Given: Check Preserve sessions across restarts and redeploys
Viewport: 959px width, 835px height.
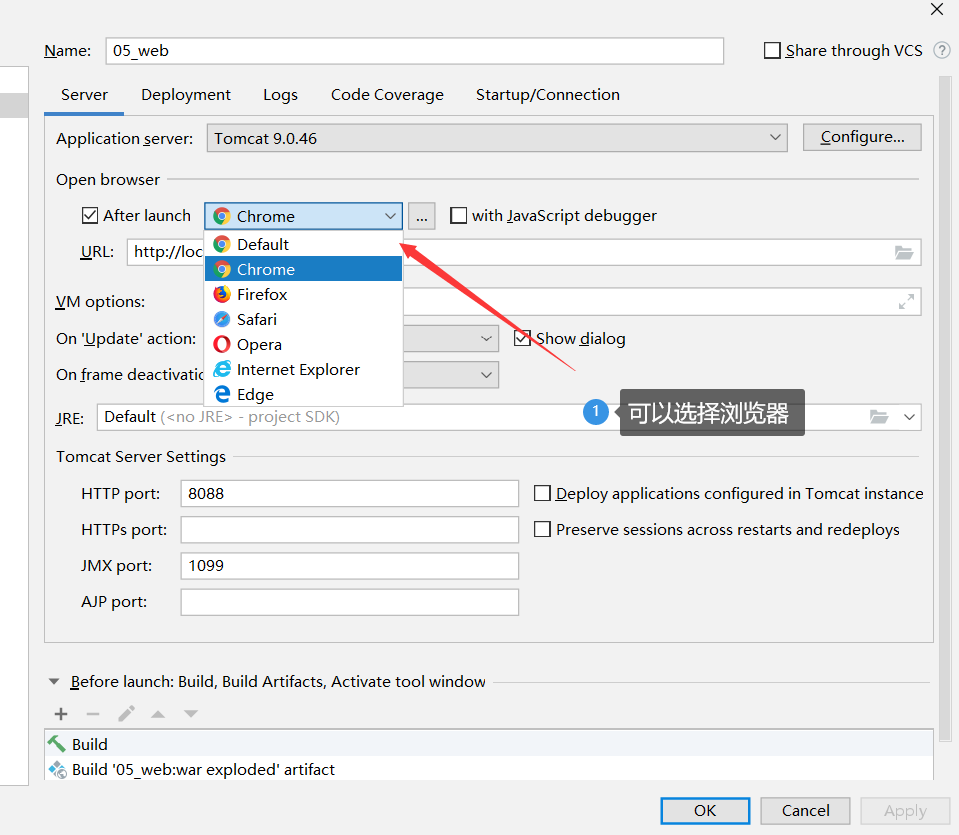Looking at the screenshot, I should click(x=542, y=529).
